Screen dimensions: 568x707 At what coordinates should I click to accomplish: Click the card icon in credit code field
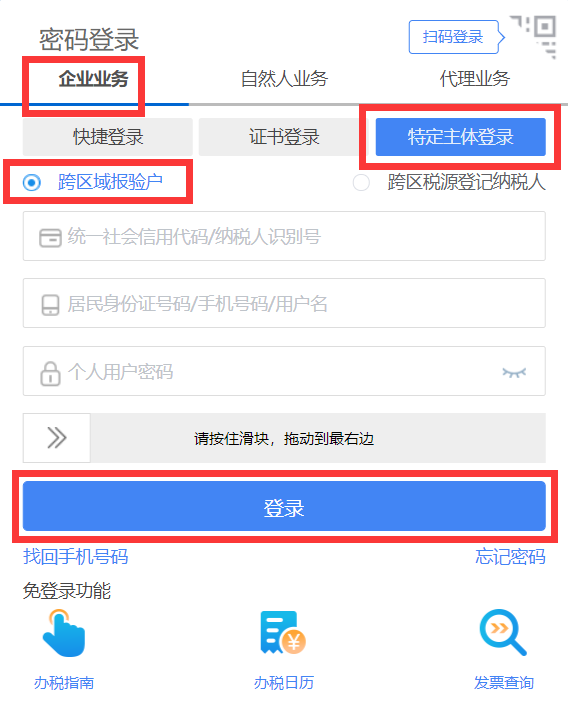[50, 238]
